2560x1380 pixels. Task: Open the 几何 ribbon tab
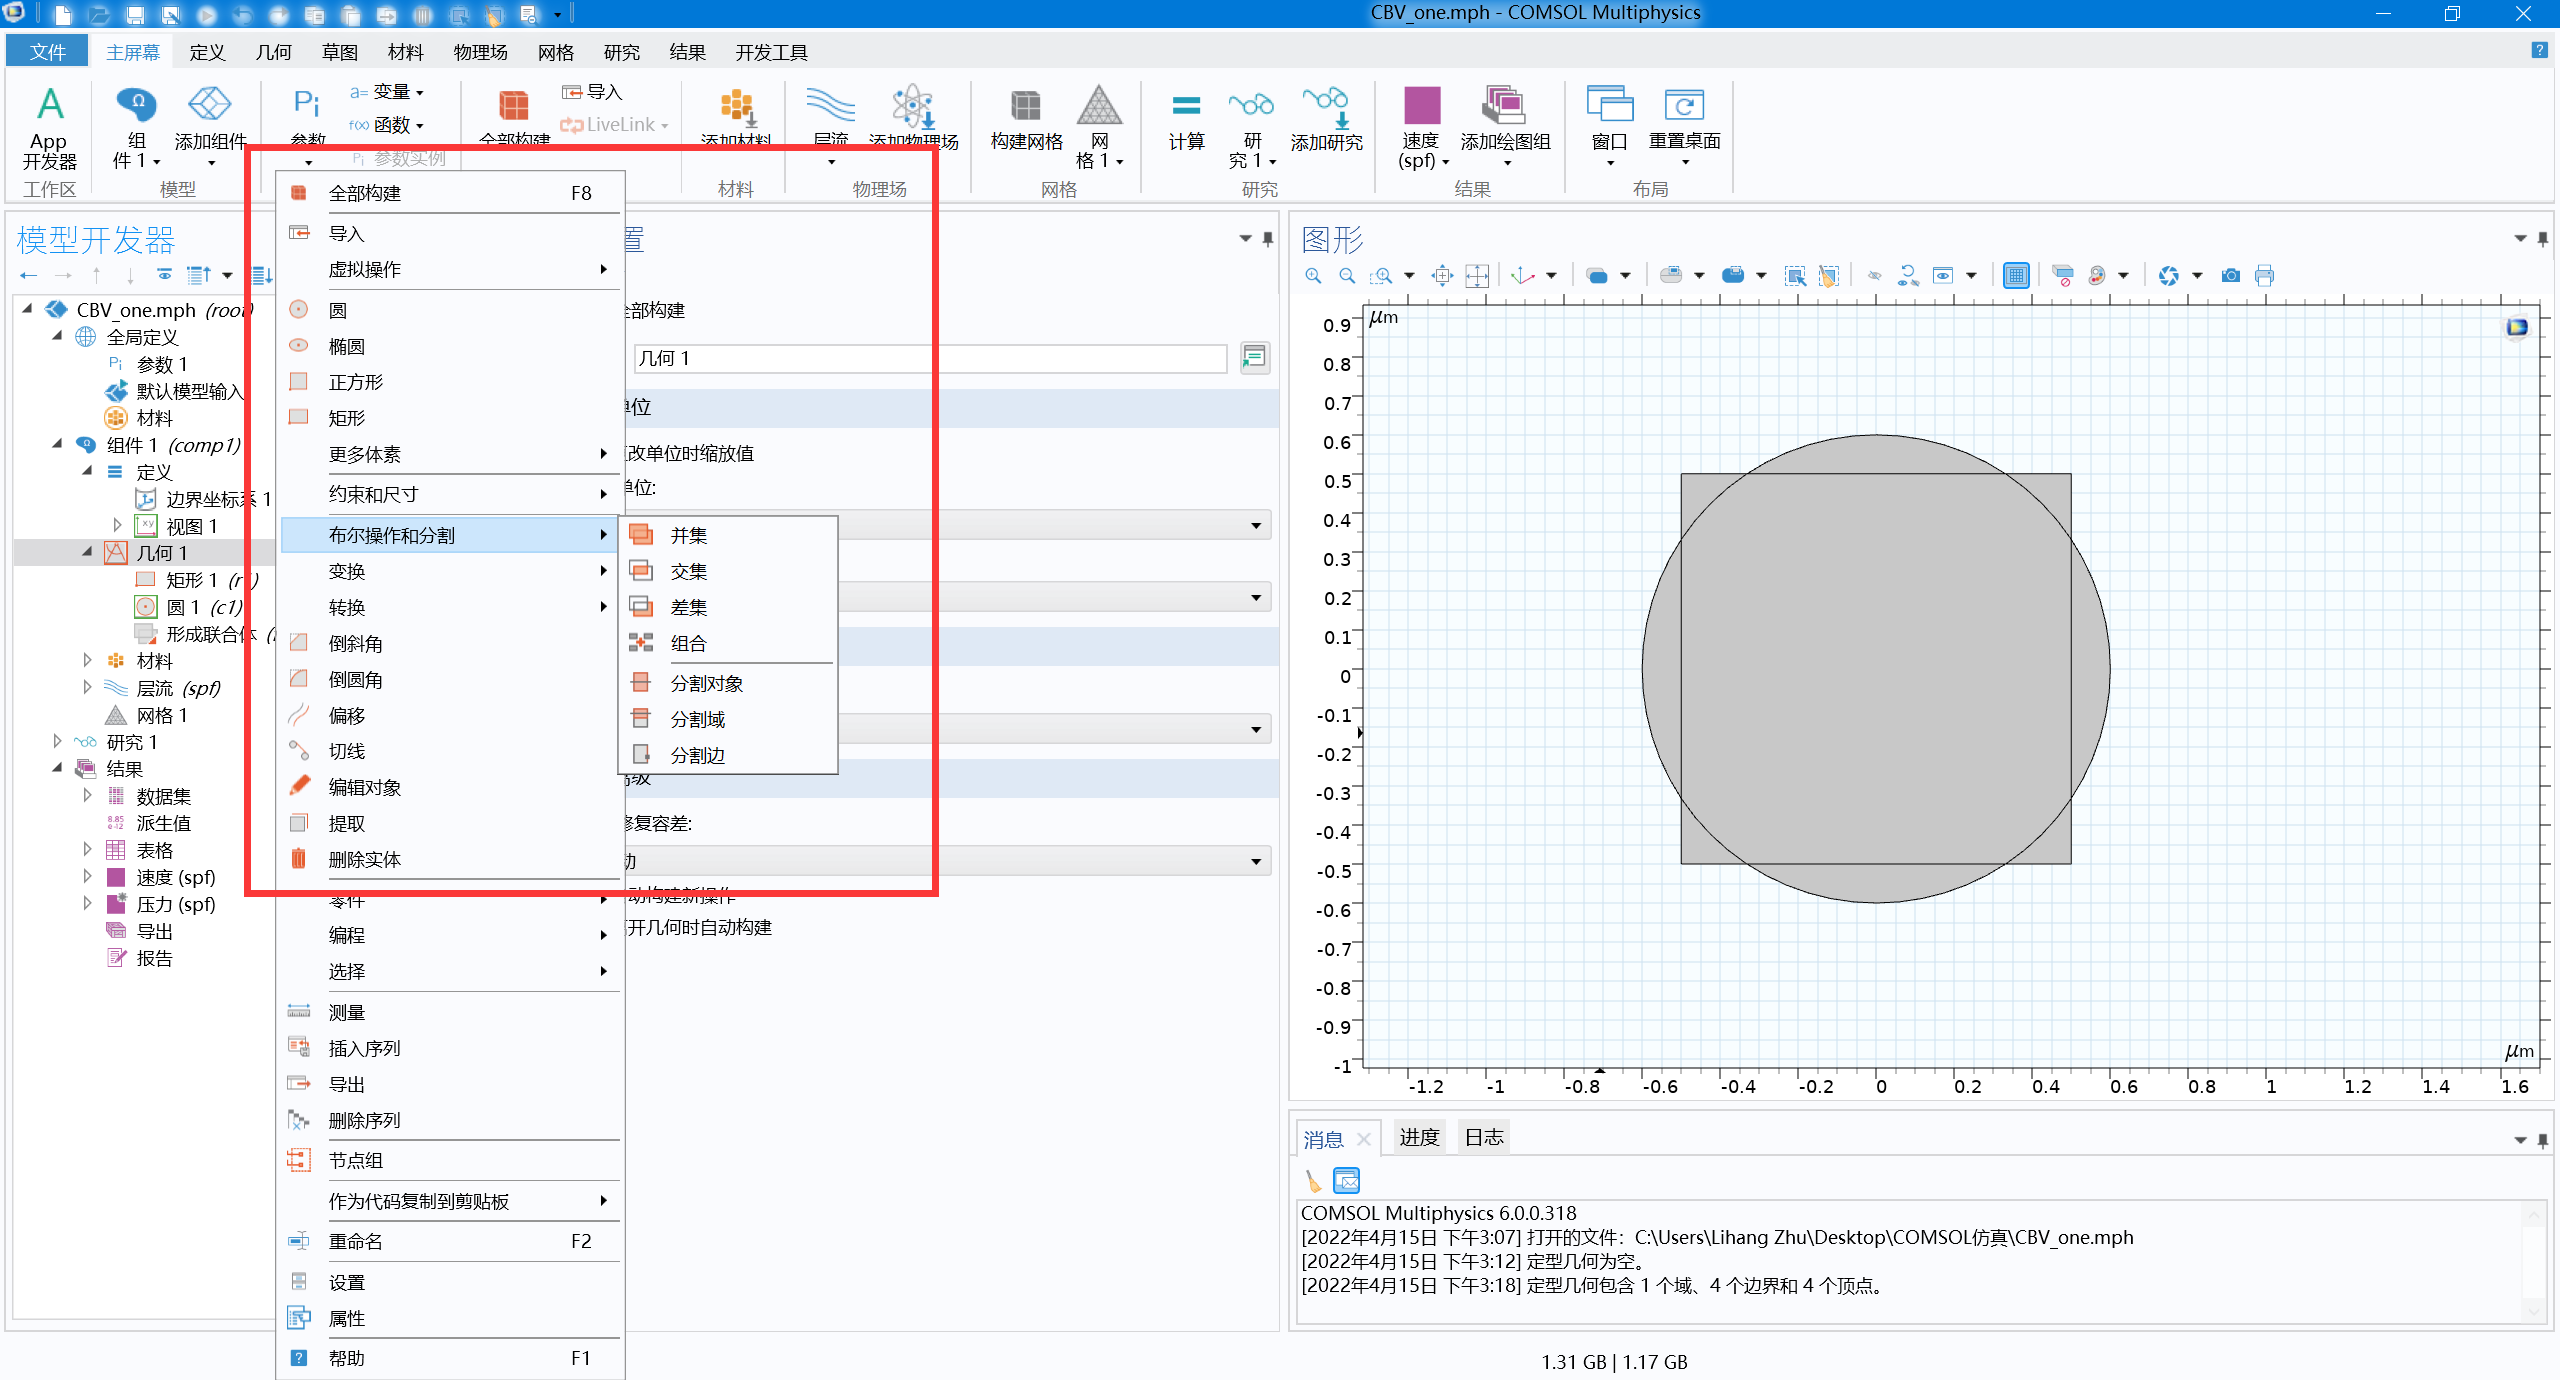(273, 52)
